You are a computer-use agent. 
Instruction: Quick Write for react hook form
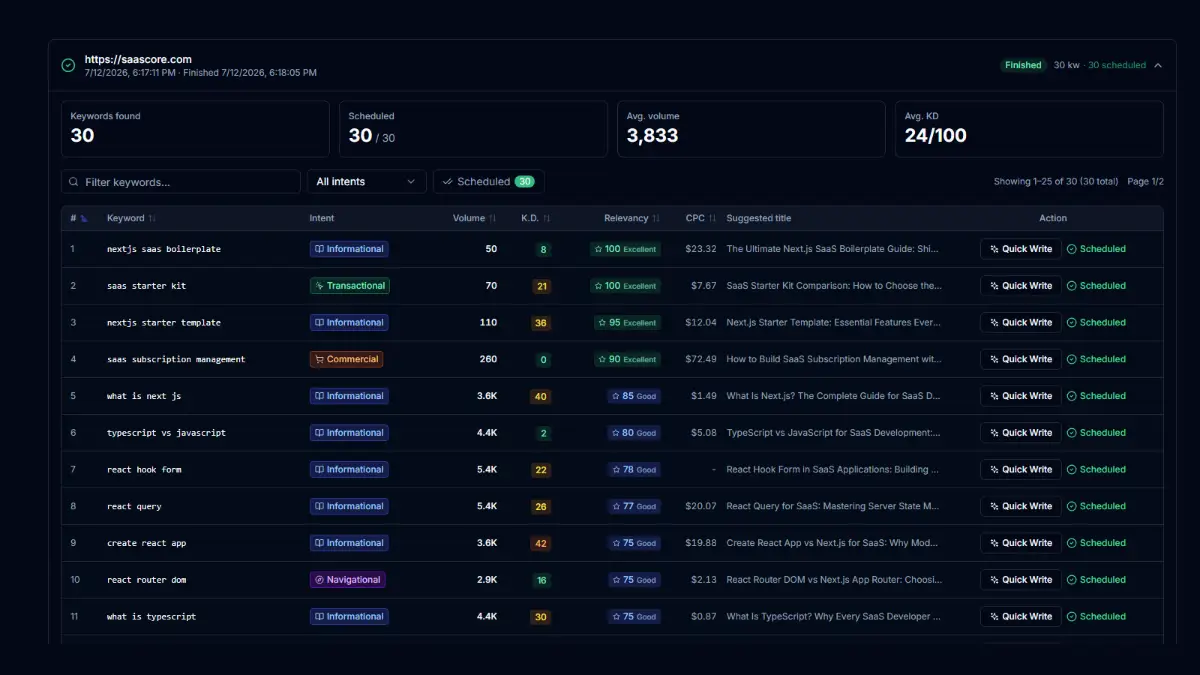pos(1021,469)
